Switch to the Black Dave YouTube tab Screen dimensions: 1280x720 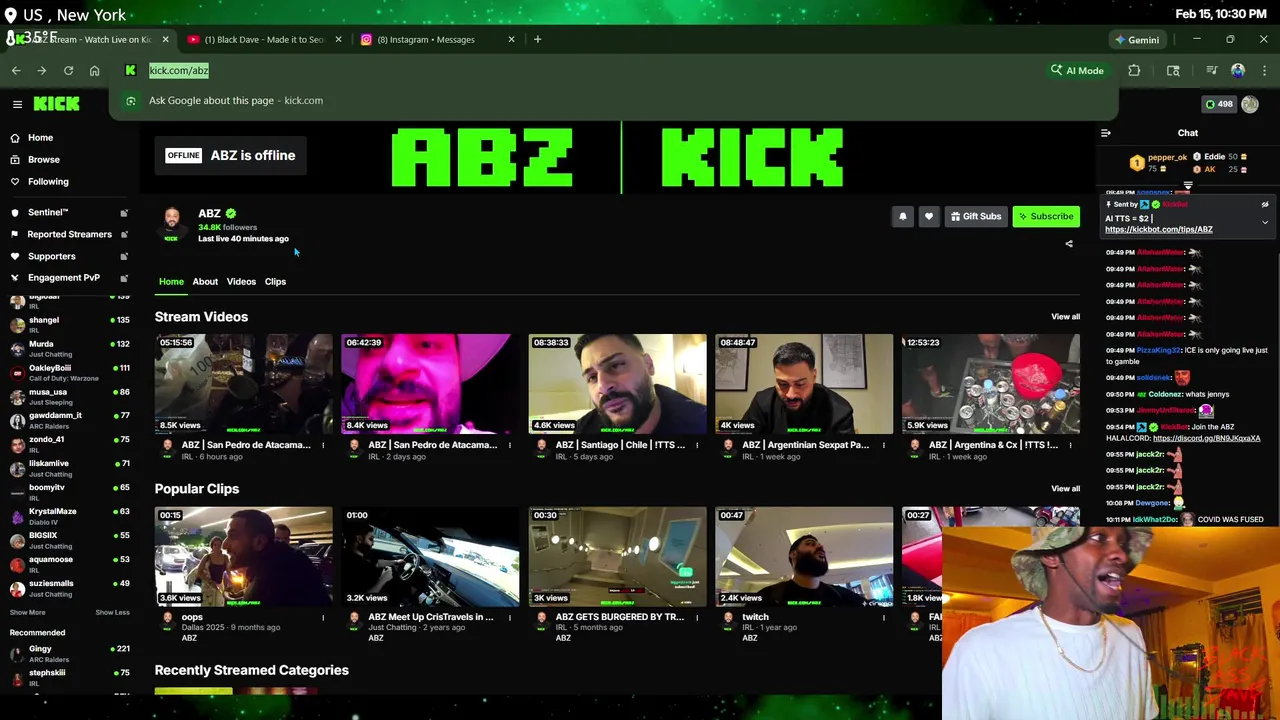tap(265, 40)
